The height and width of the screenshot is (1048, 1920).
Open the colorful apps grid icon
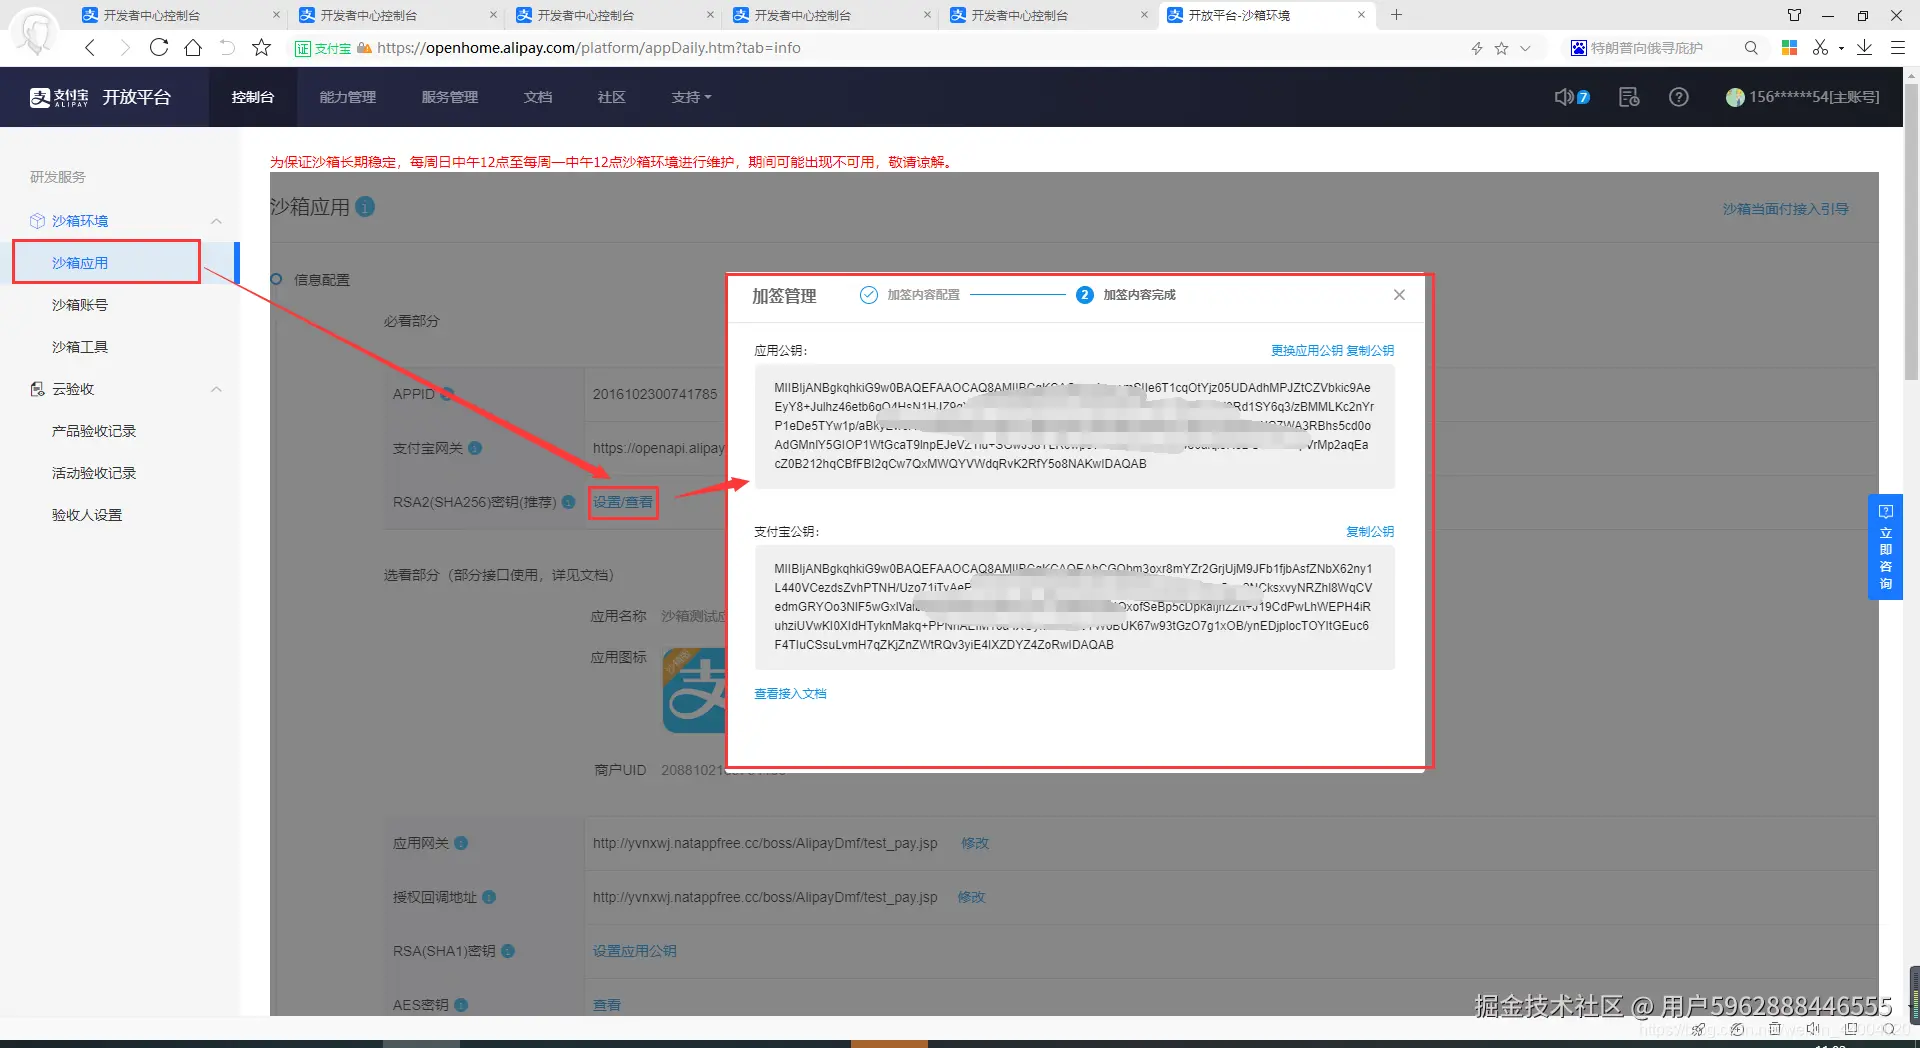coord(1790,47)
